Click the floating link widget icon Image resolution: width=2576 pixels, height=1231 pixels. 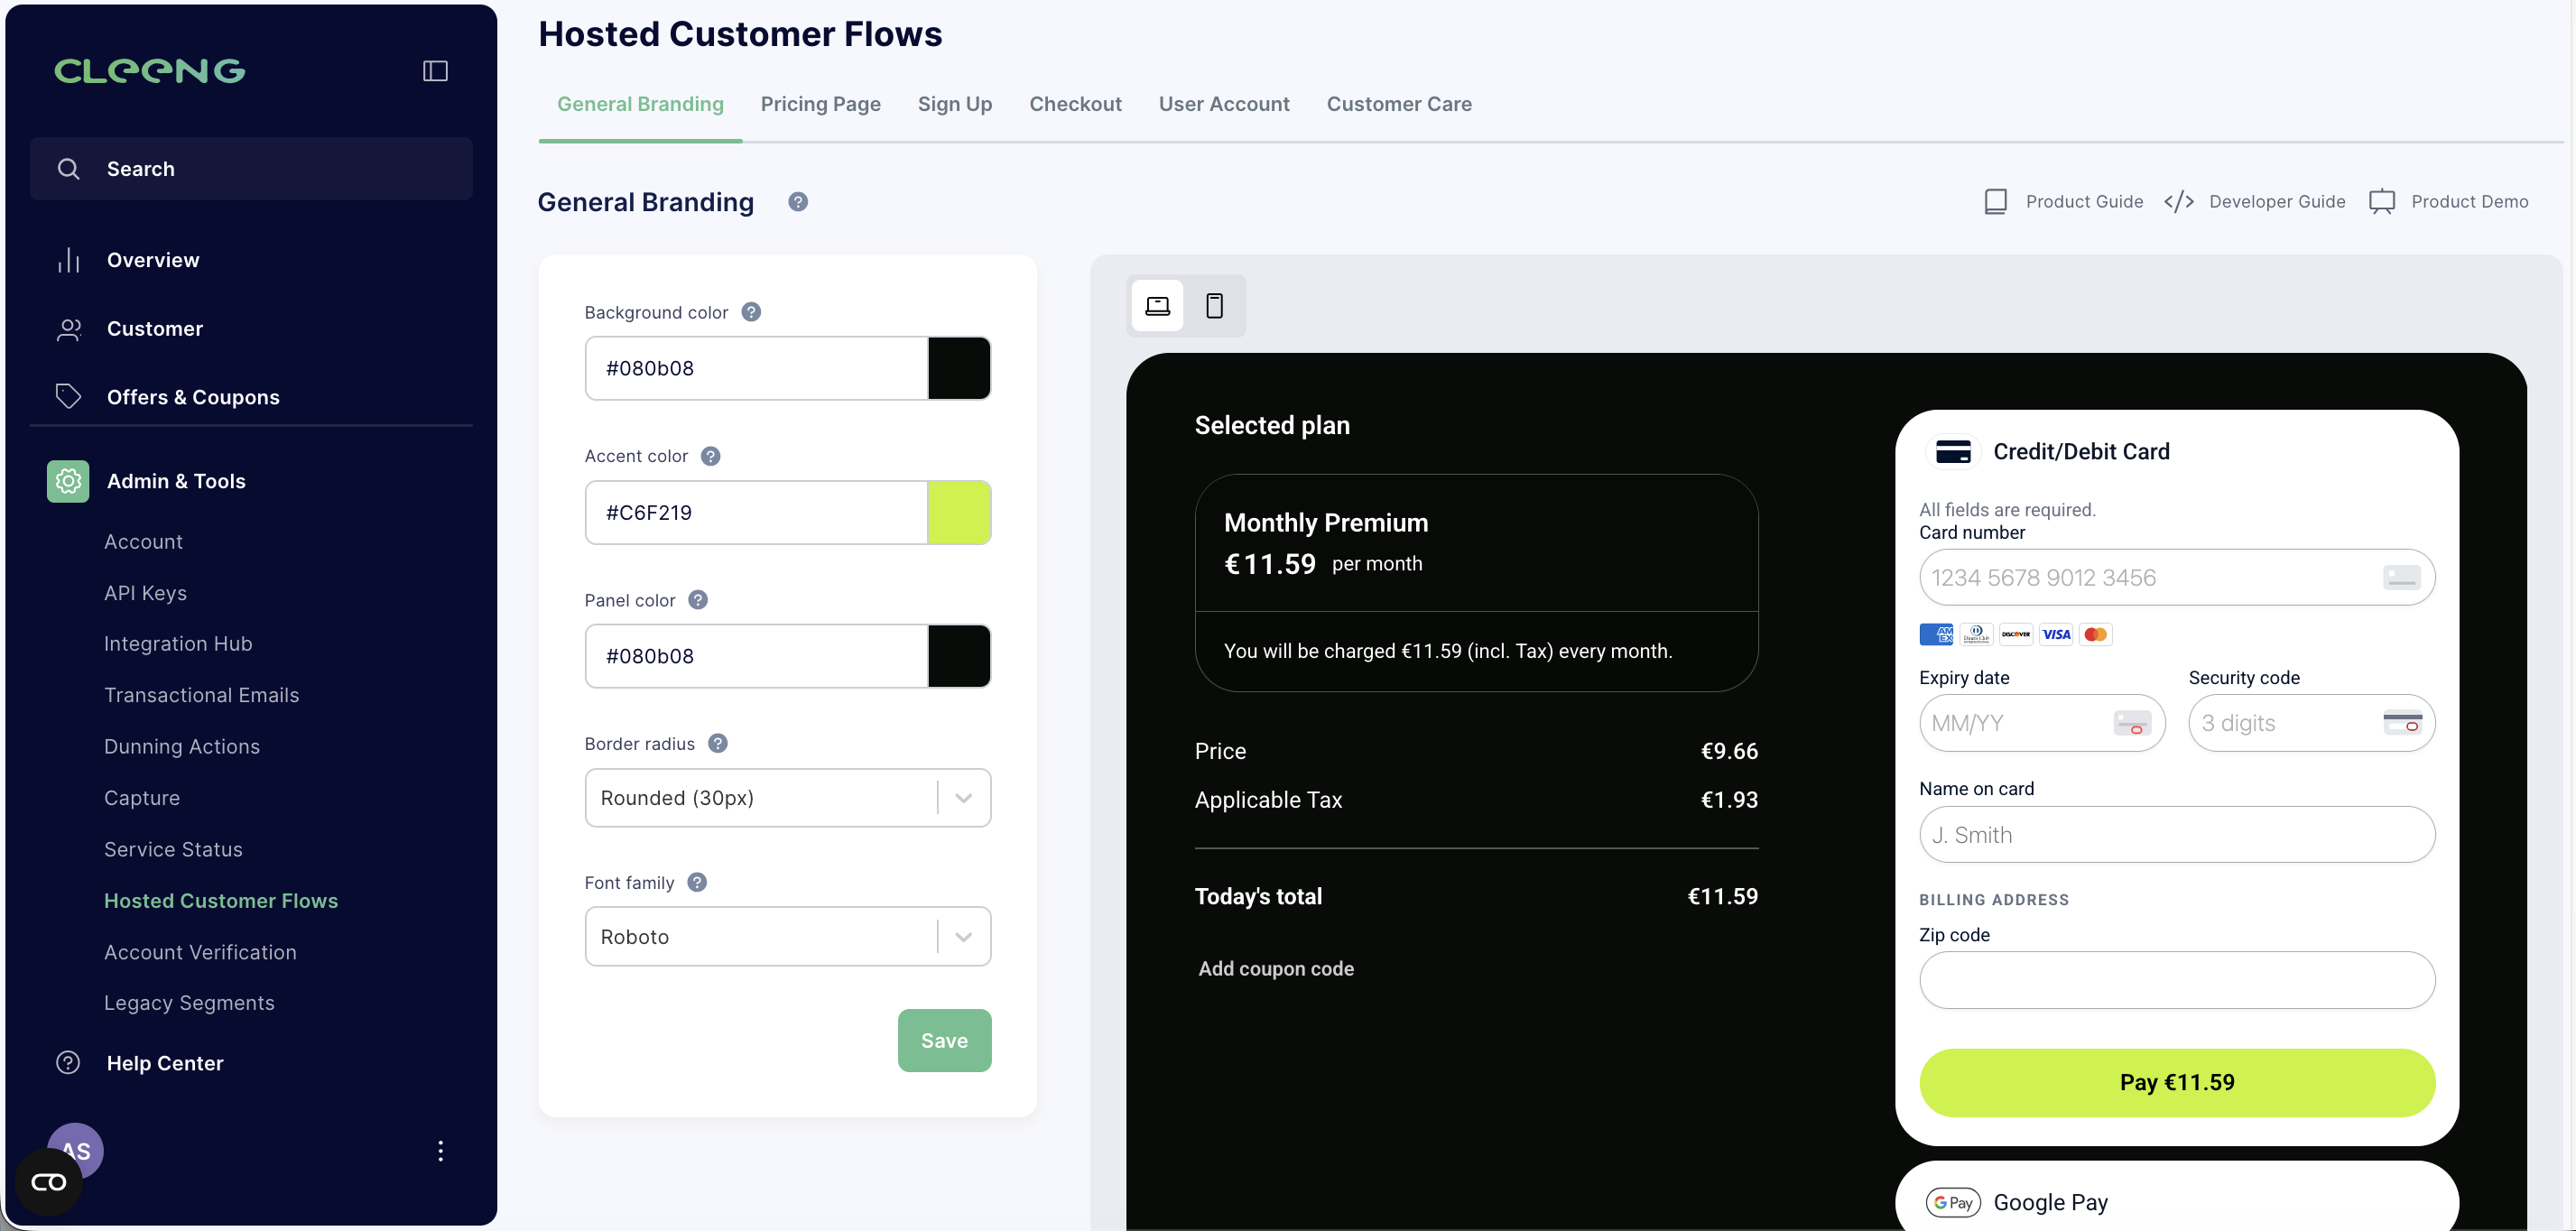(49, 1183)
